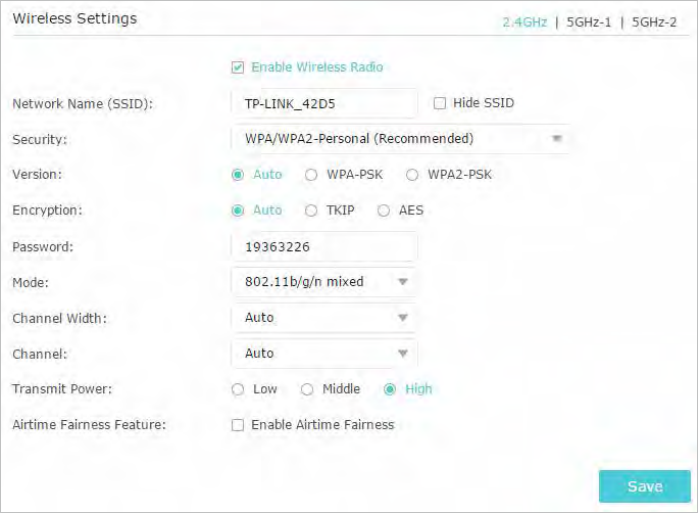Enable the Airtime Fairness checkbox
Image resolution: width=698 pixels, height=513 pixels.
238,425
